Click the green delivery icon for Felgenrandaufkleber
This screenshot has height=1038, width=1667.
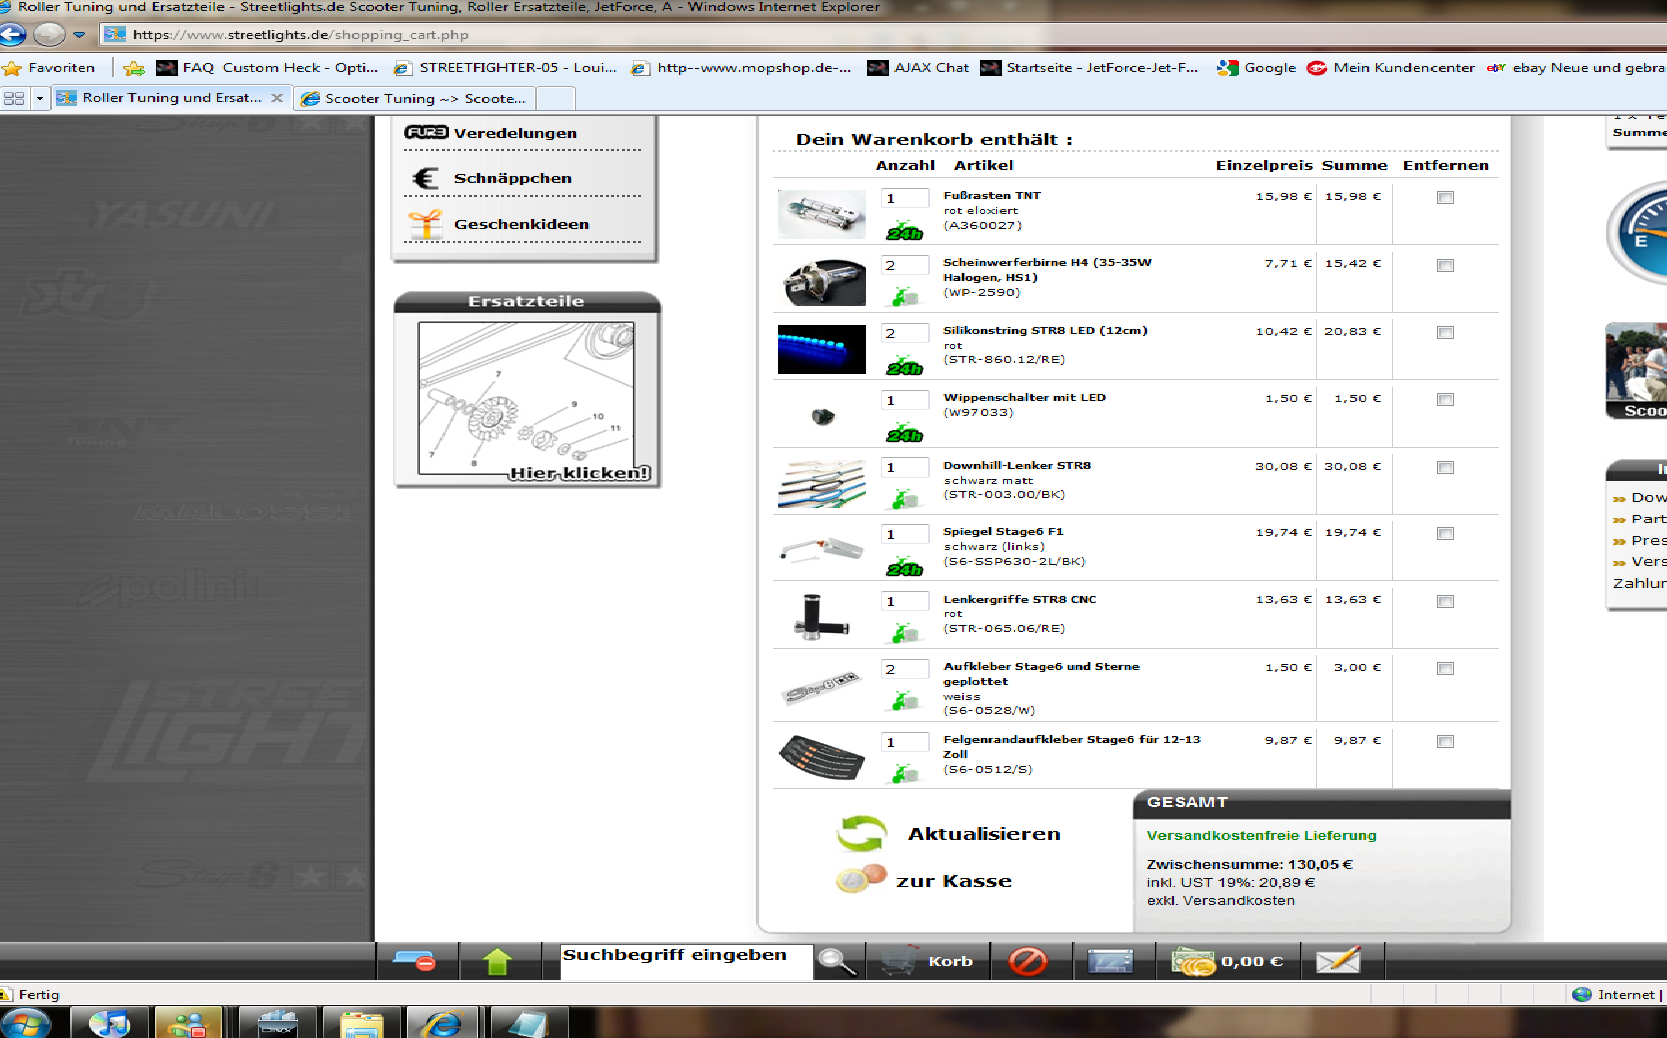point(904,773)
